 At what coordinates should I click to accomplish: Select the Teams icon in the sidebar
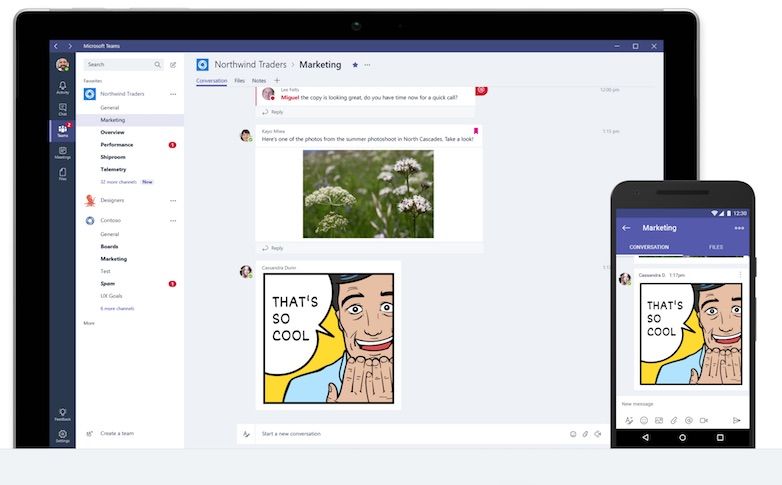tap(62, 131)
